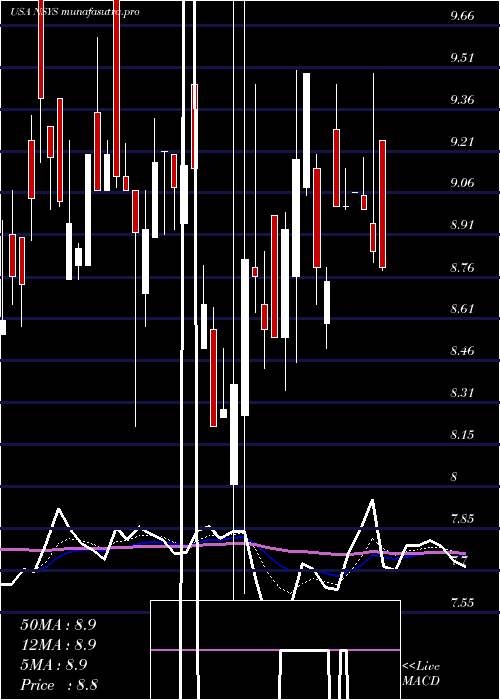Click the 8.76 price axis label
Viewport: 500px width, 700px height.
point(462,267)
